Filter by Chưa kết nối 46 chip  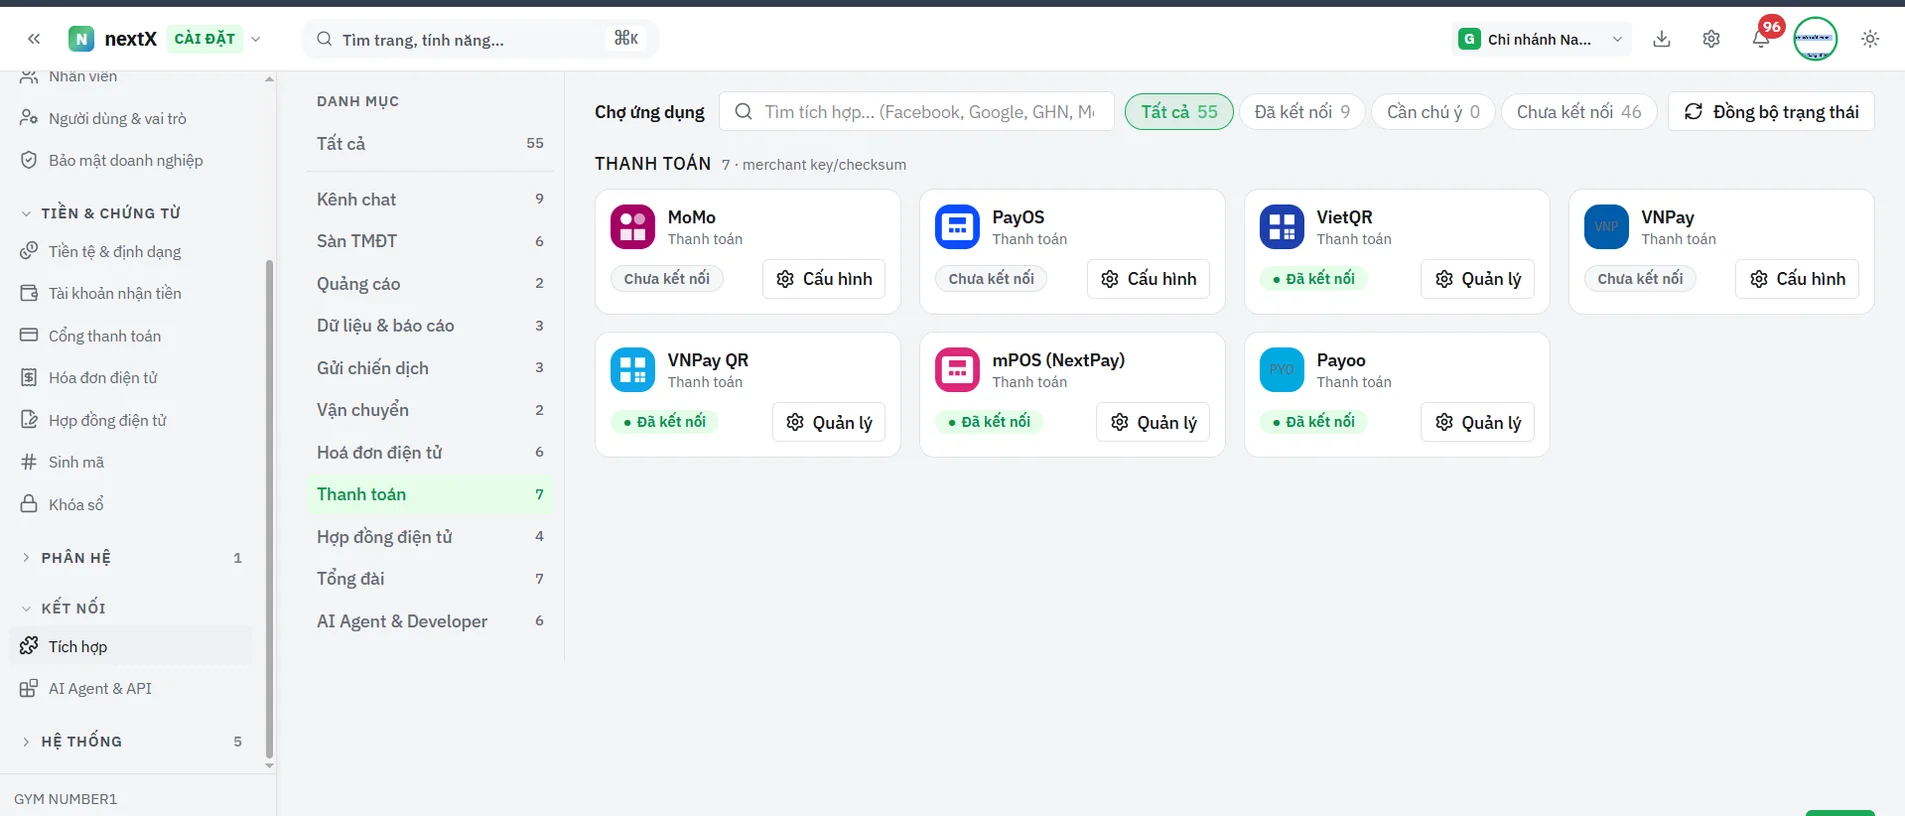[x=1579, y=112]
